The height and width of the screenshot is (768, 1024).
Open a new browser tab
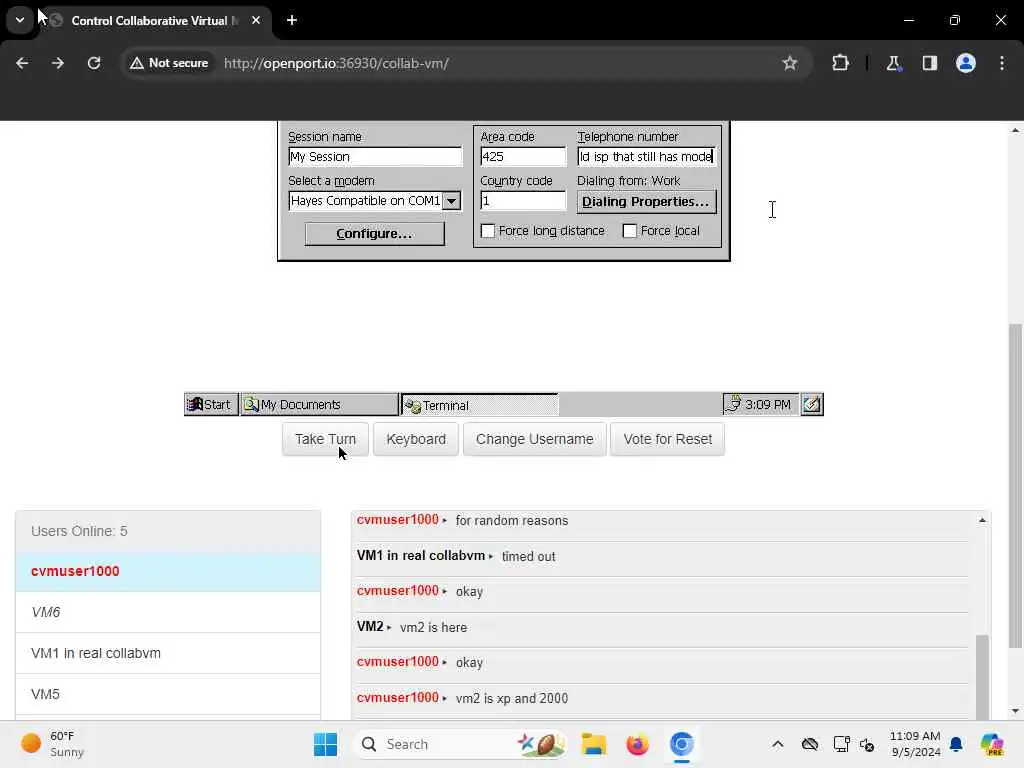[292, 20]
